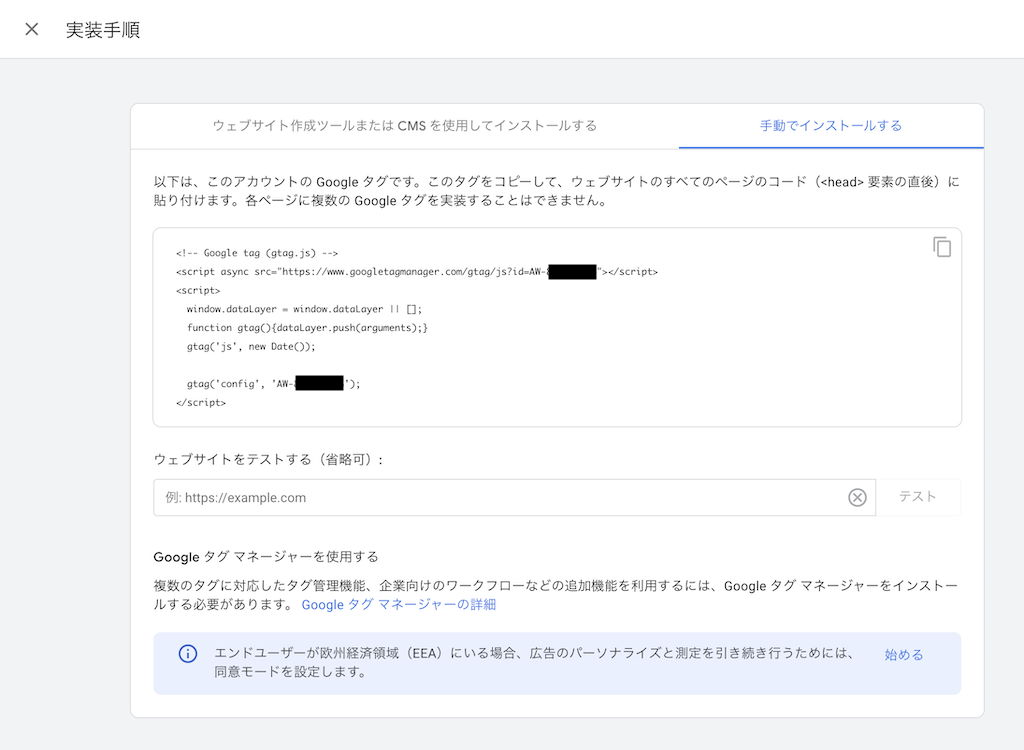This screenshot has height=750, width=1024.
Task: Click the opening "<script>" code line
Action: point(198,290)
